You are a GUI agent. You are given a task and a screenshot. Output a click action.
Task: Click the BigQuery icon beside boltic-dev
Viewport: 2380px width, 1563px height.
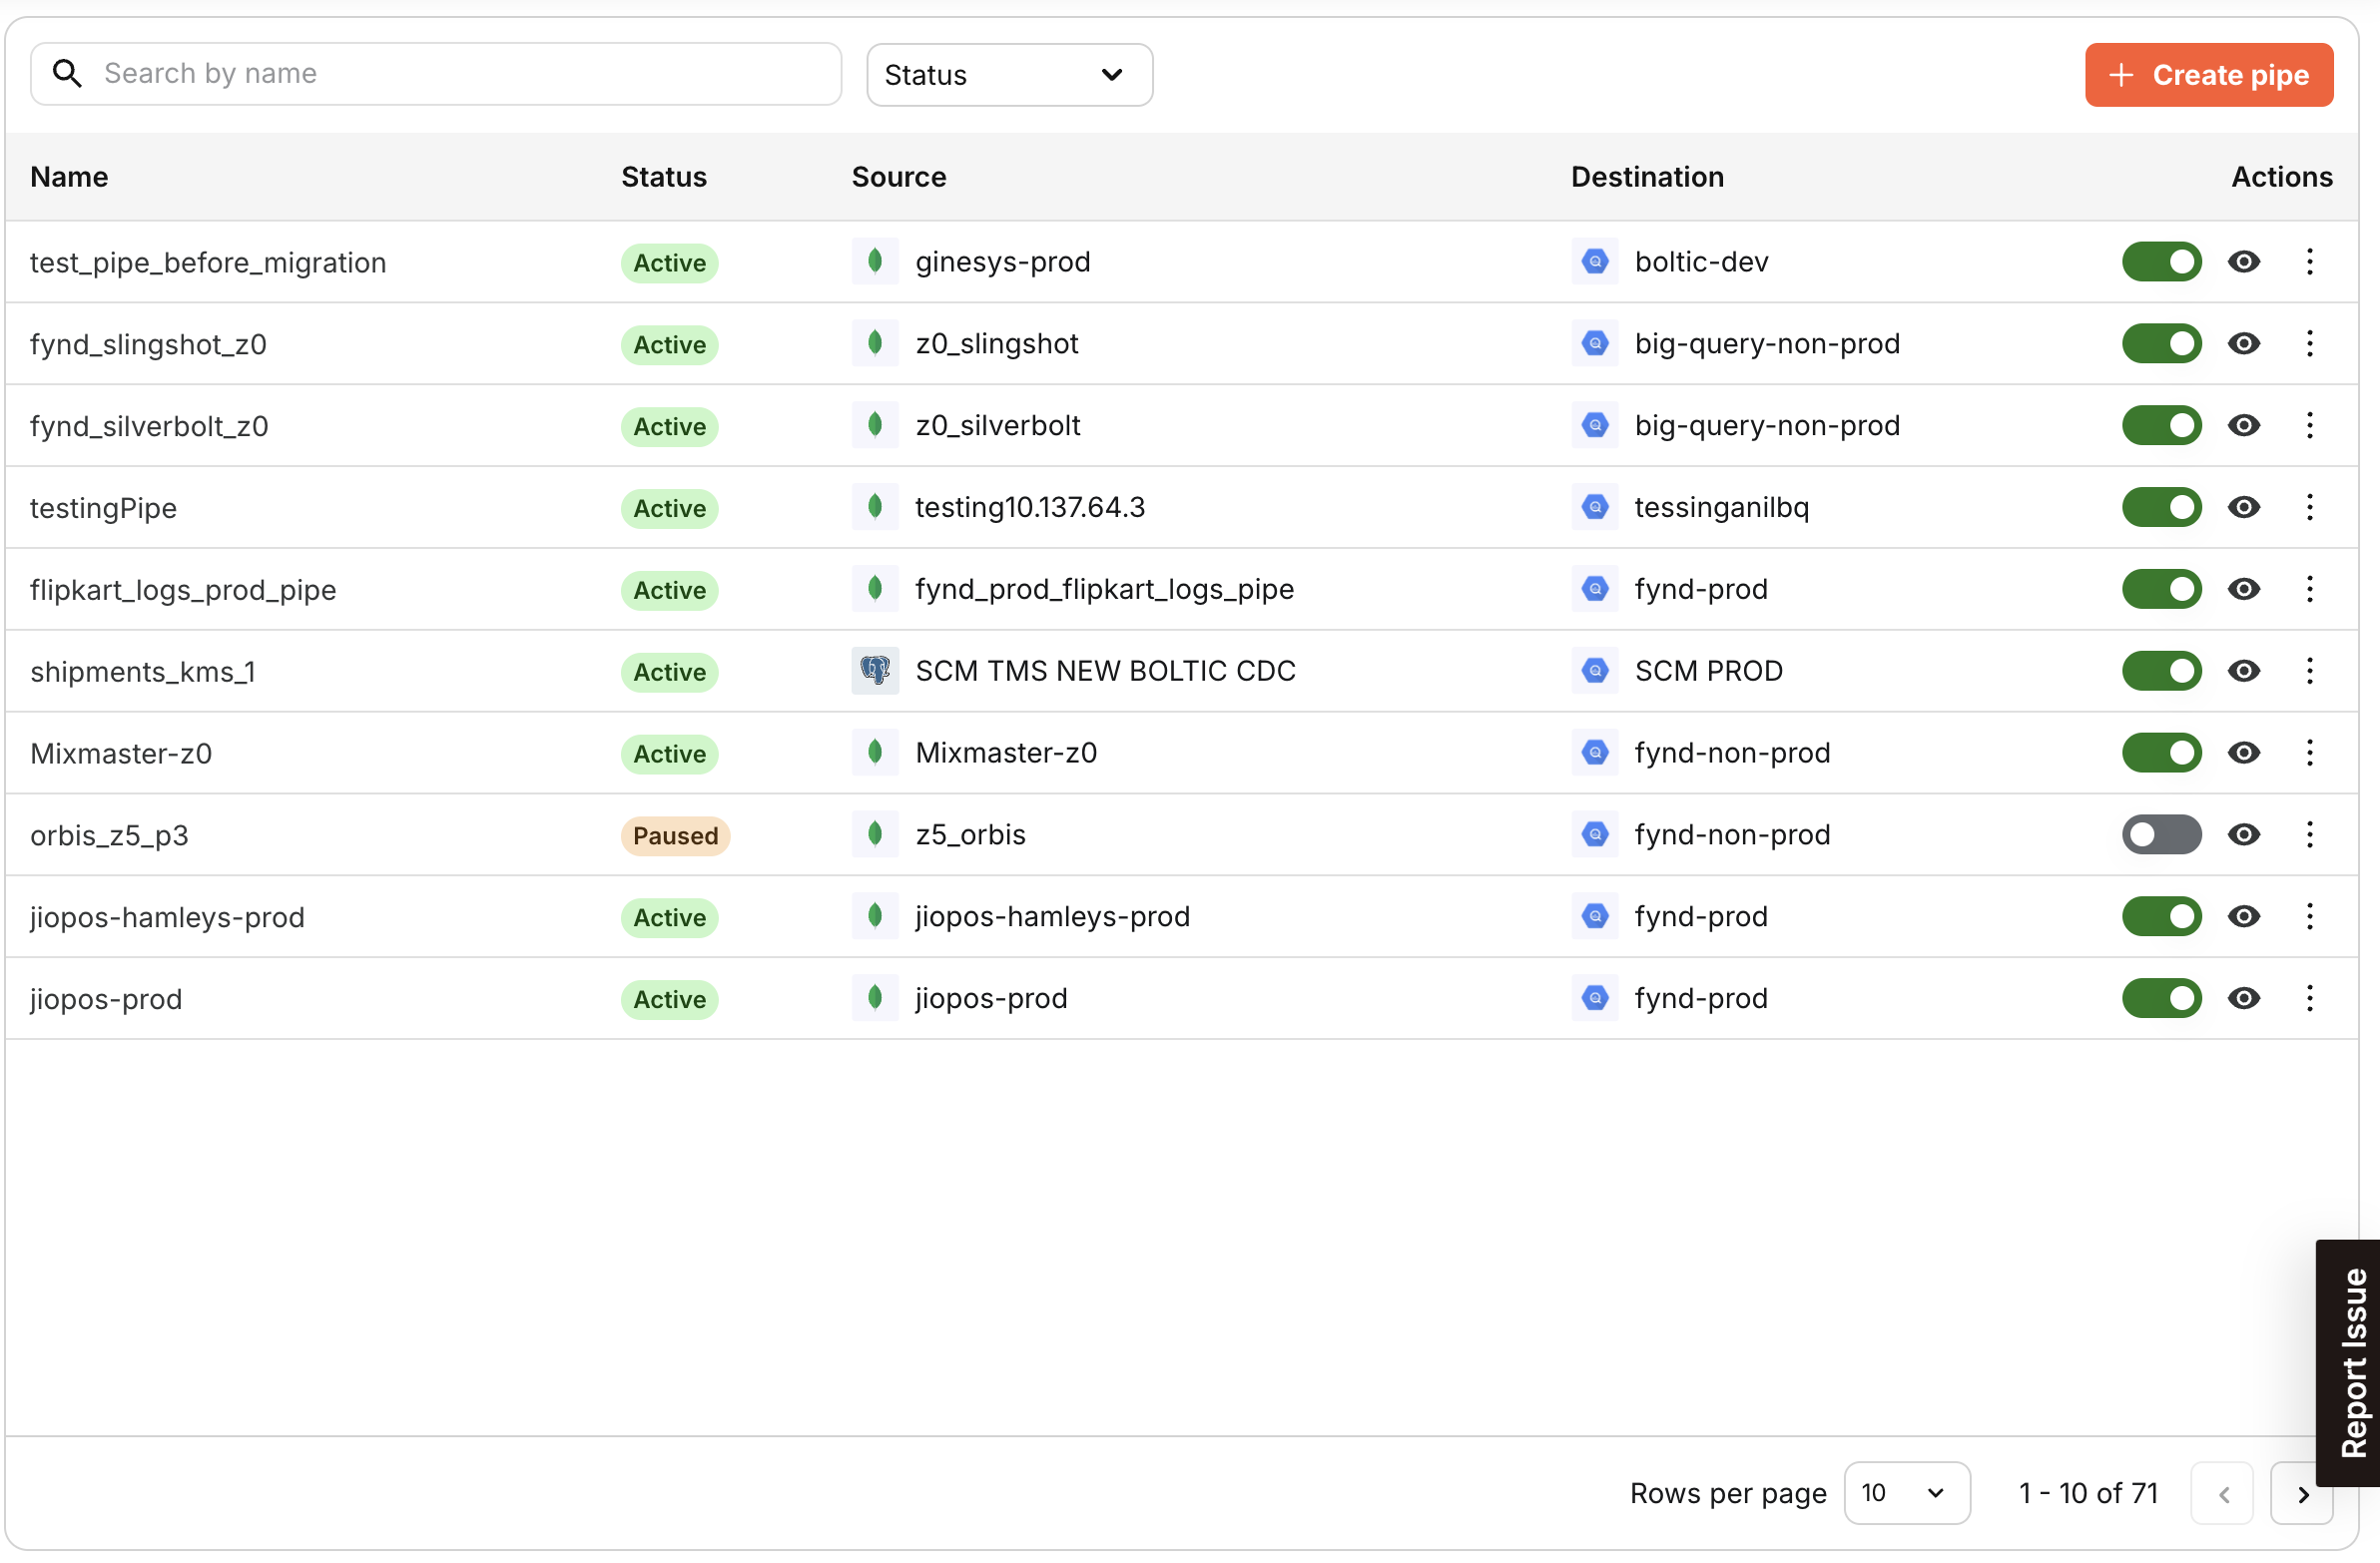(x=1595, y=262)
